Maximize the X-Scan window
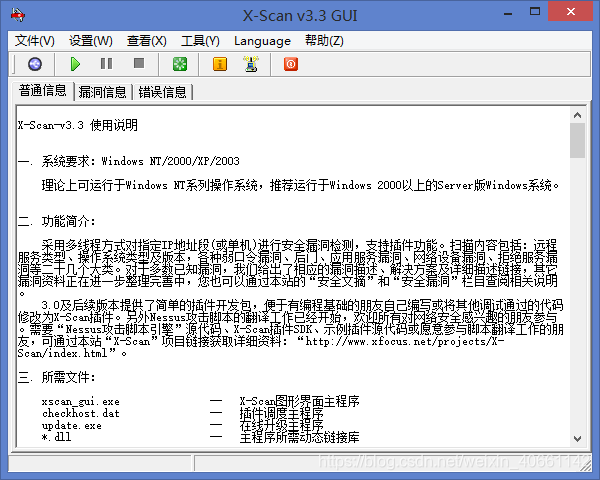This screenshot has height=480, width=600. 535,12
